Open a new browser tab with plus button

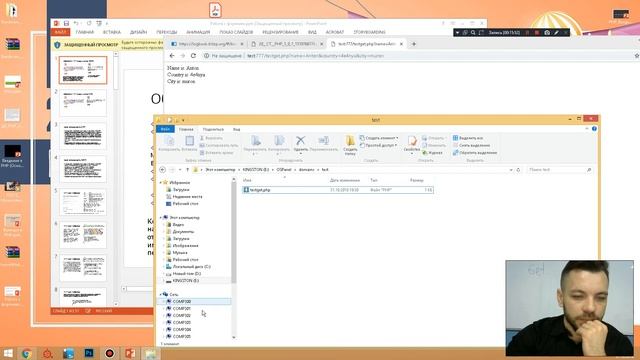click(x=413, y=44)
